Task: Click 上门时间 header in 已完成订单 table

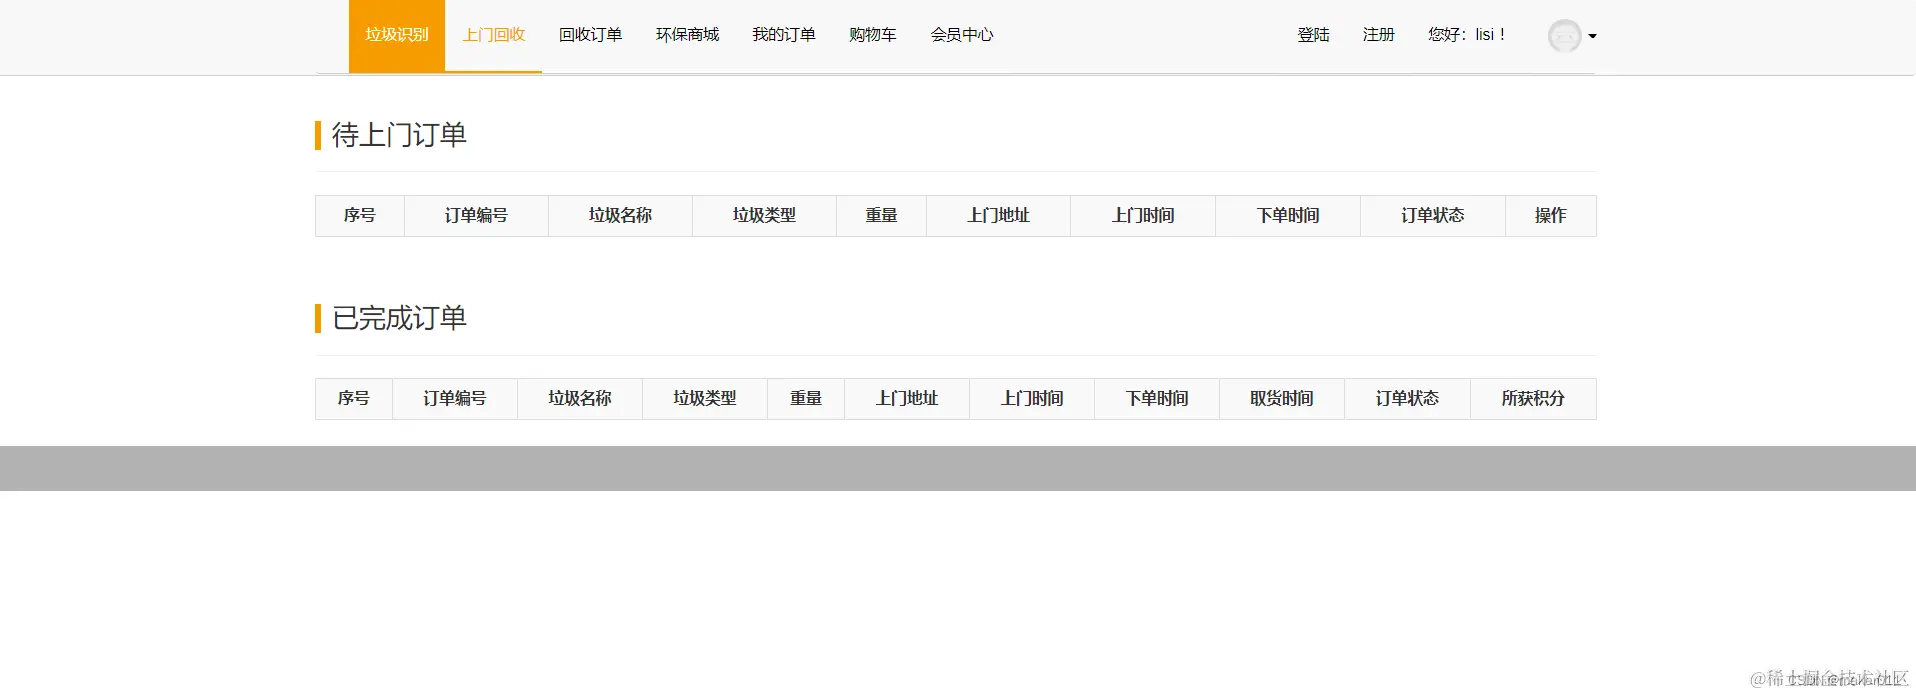Action: click(1032, 399)
